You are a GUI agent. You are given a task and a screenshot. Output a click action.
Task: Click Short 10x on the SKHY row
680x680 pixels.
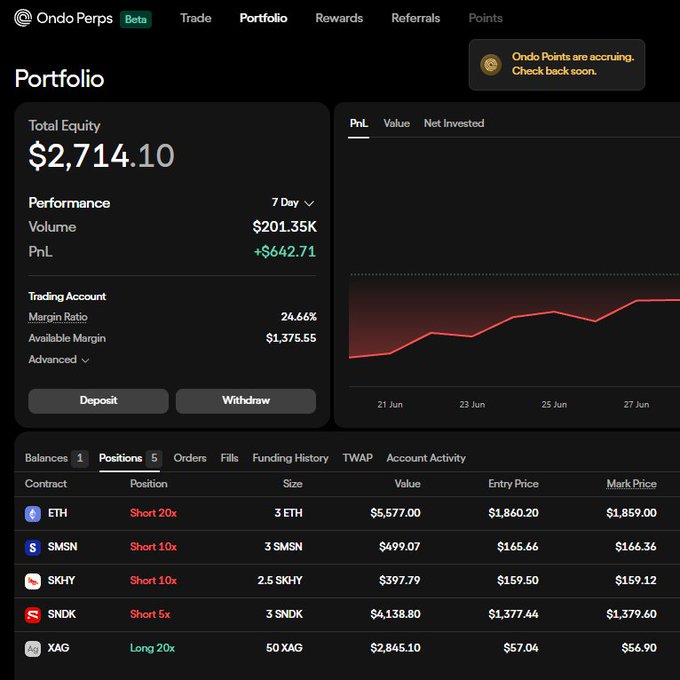point(154,581)
